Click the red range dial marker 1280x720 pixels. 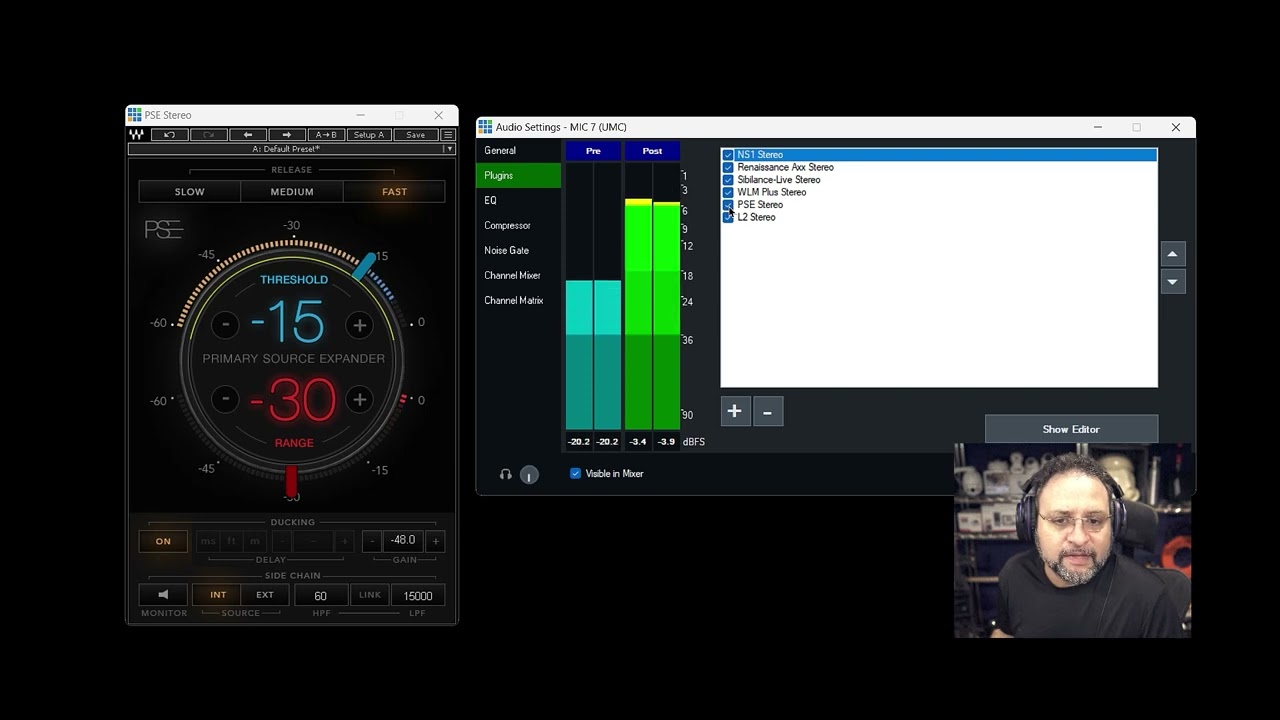pos(292,481)
